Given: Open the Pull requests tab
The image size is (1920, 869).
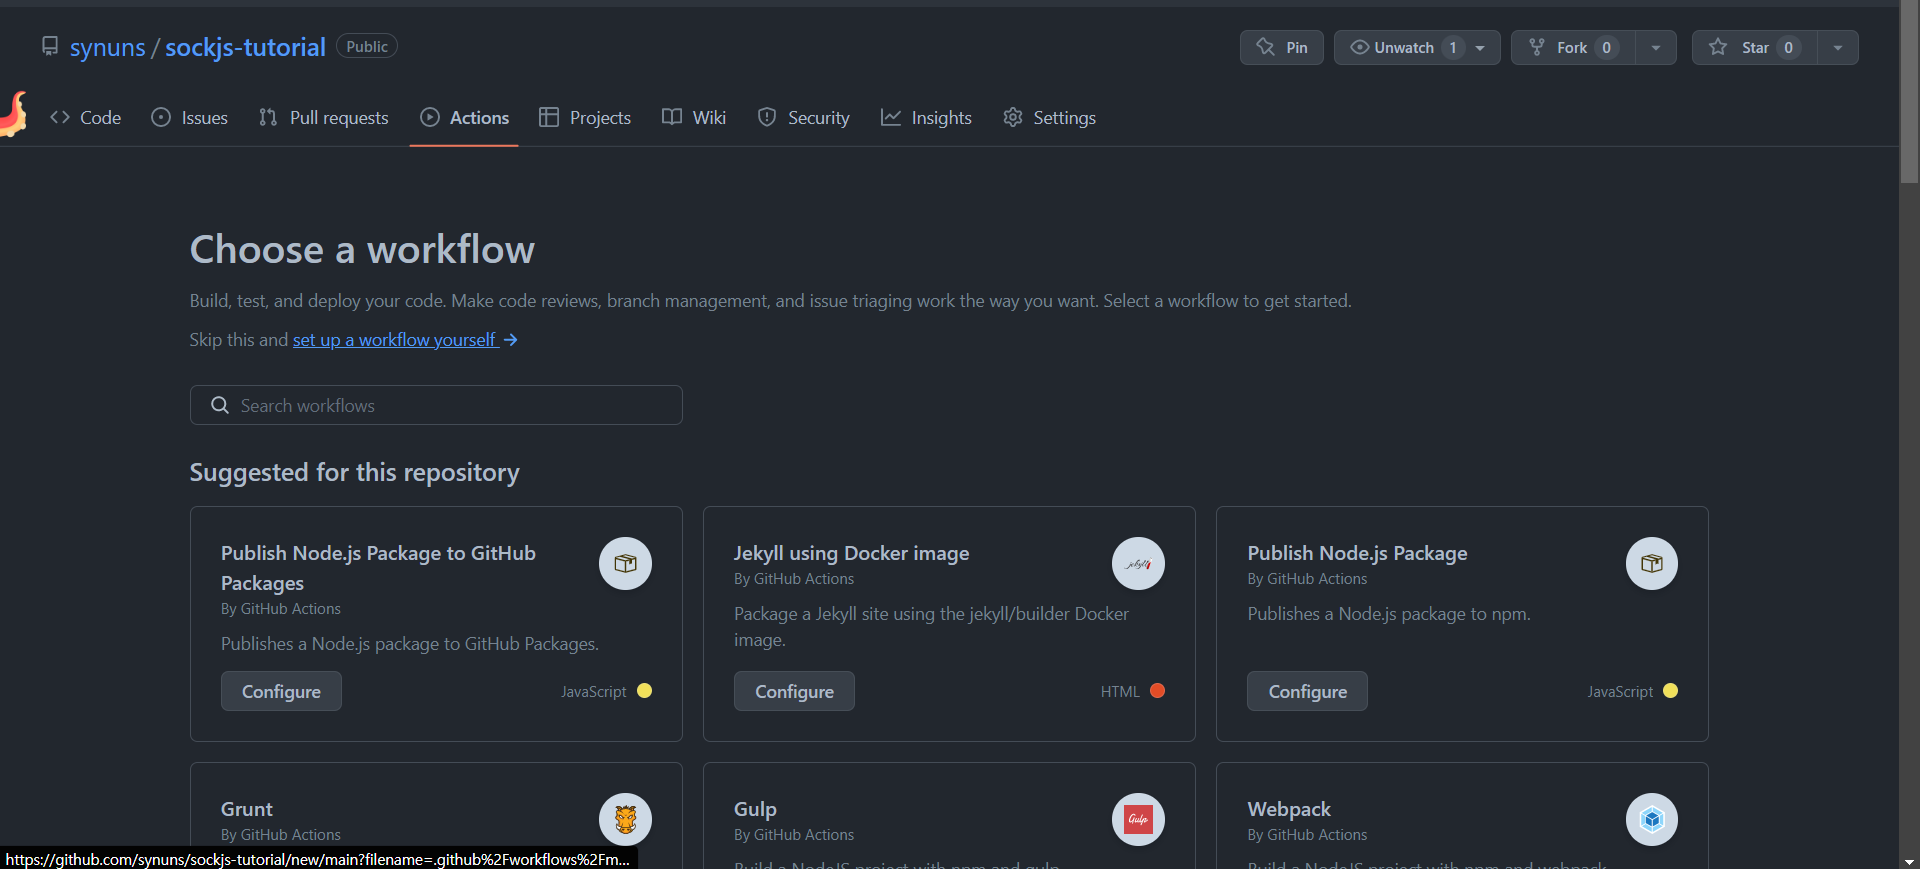Looking at the screenshot, I should point(323,118).
